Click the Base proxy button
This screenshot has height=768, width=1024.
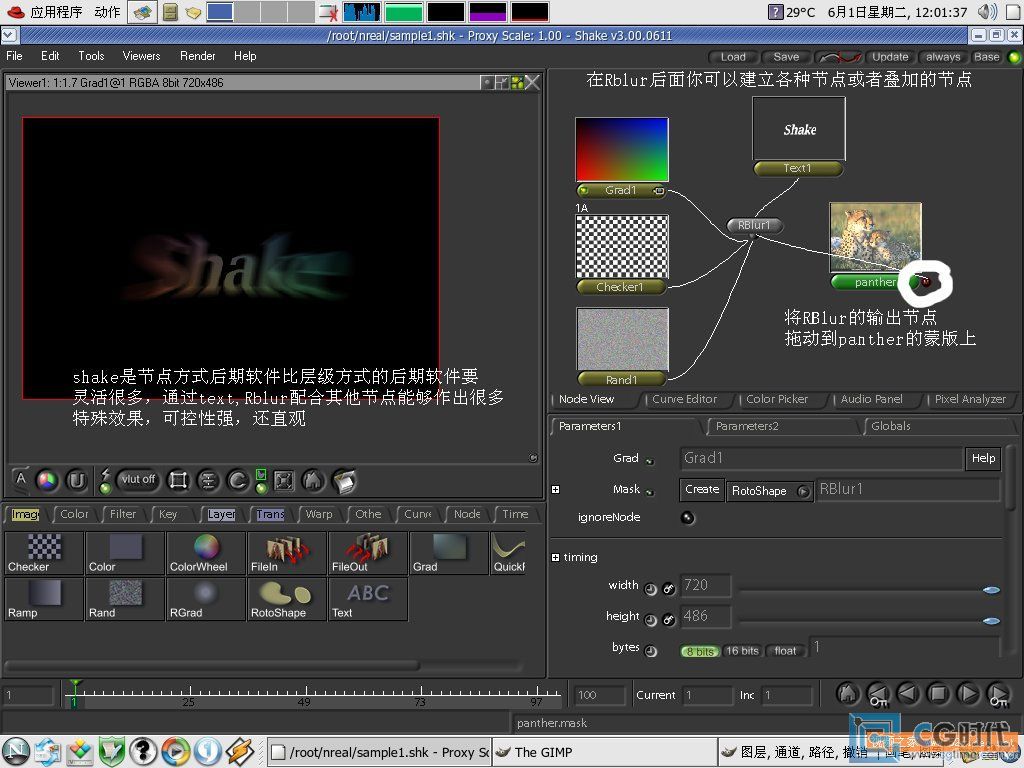click(986, 57)
